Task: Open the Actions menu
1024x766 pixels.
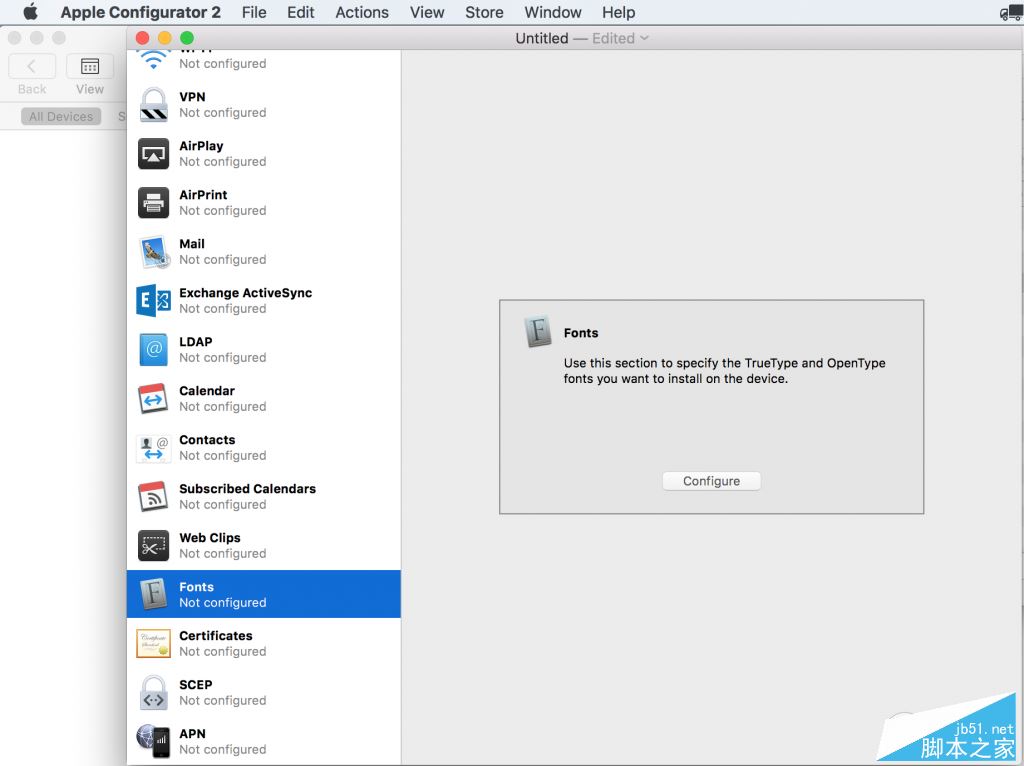Action: 362,12
